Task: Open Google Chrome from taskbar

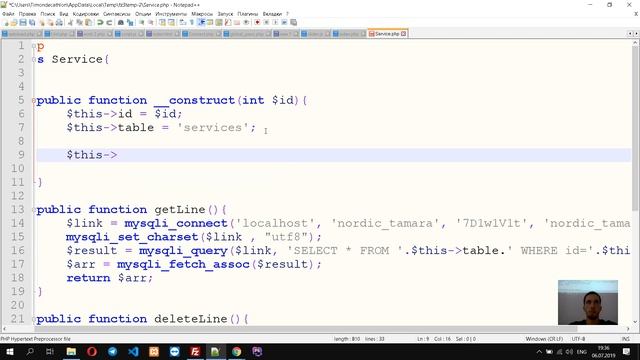Action: [x=236, y=351]
